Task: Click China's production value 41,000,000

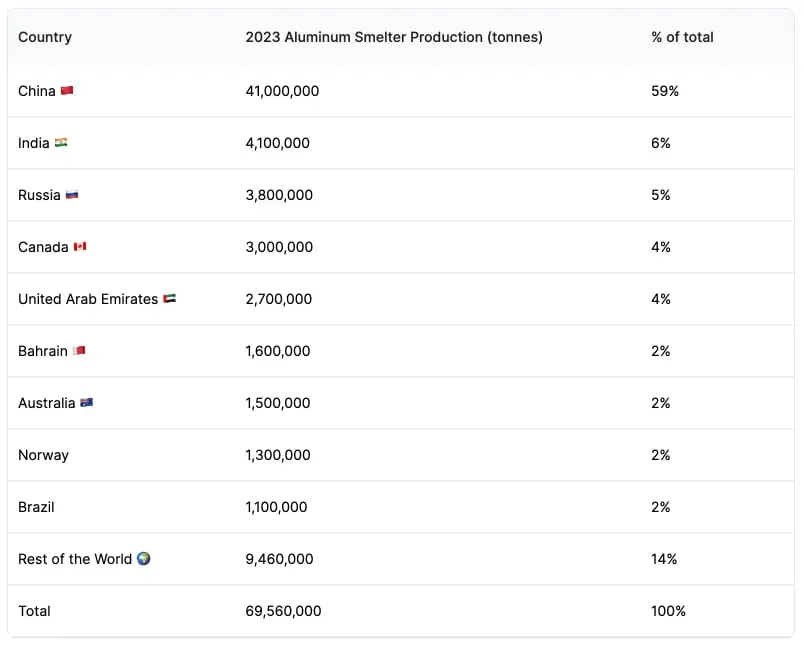Action: tap(282, 91)
